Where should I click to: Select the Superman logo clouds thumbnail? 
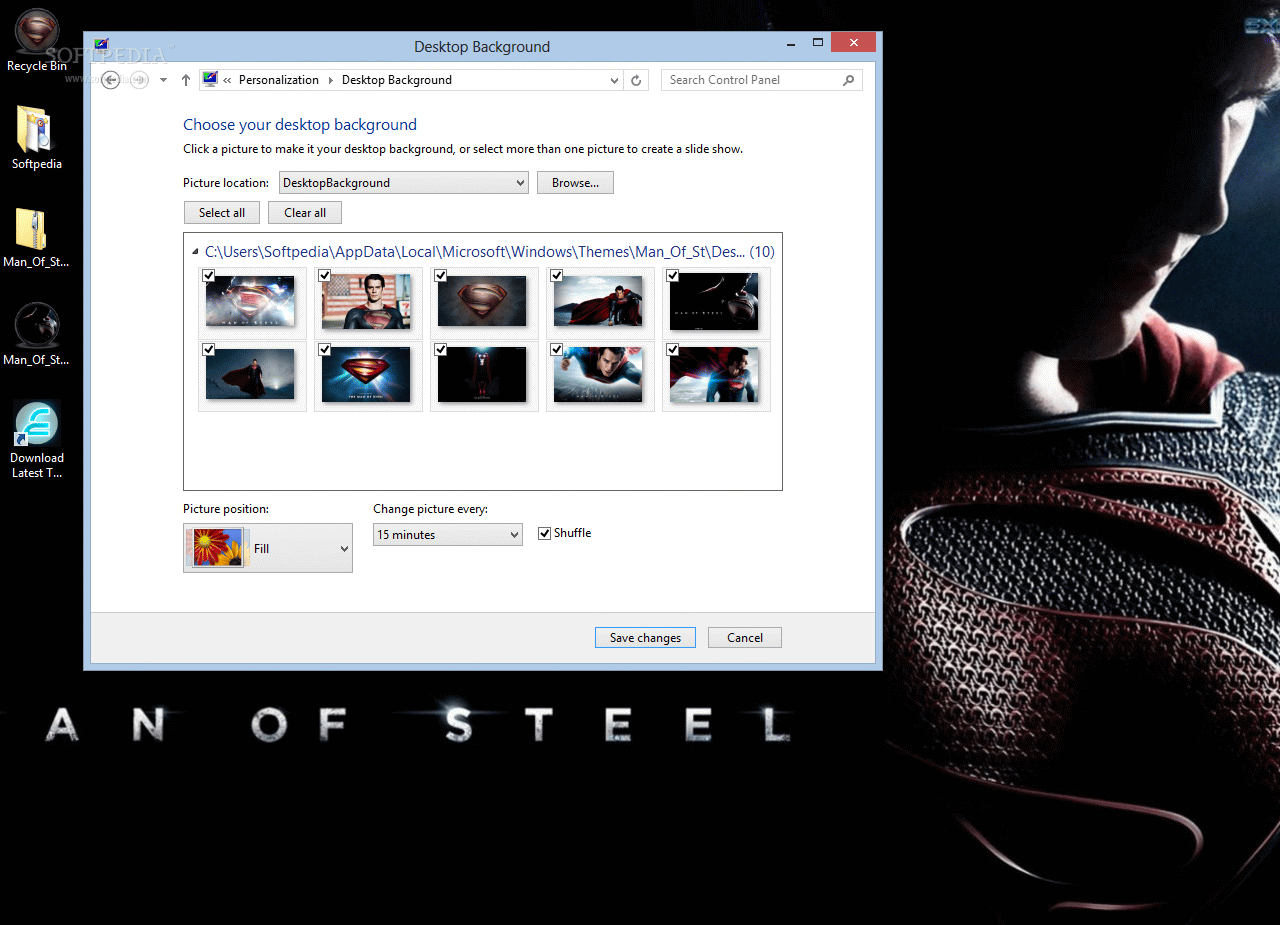pos(250,301)
